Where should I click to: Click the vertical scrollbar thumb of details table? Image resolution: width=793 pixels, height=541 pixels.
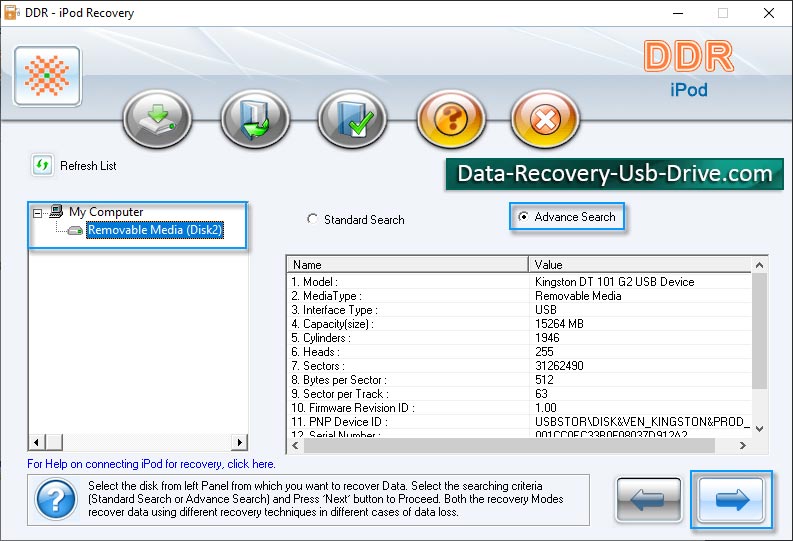[x=760, y=331]
